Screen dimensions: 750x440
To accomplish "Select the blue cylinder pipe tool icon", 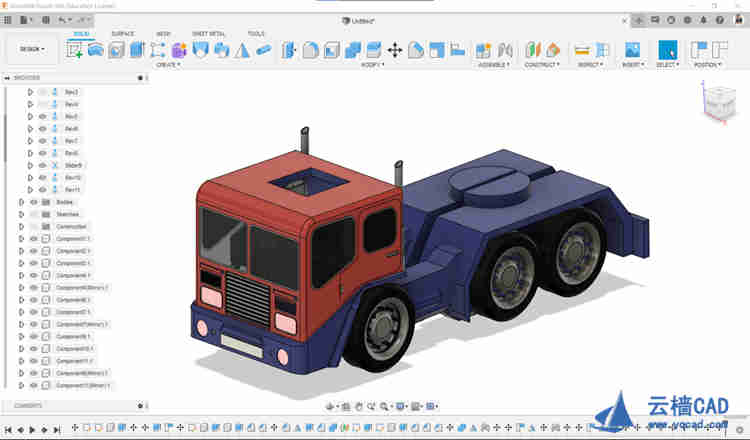I will 264,50.
